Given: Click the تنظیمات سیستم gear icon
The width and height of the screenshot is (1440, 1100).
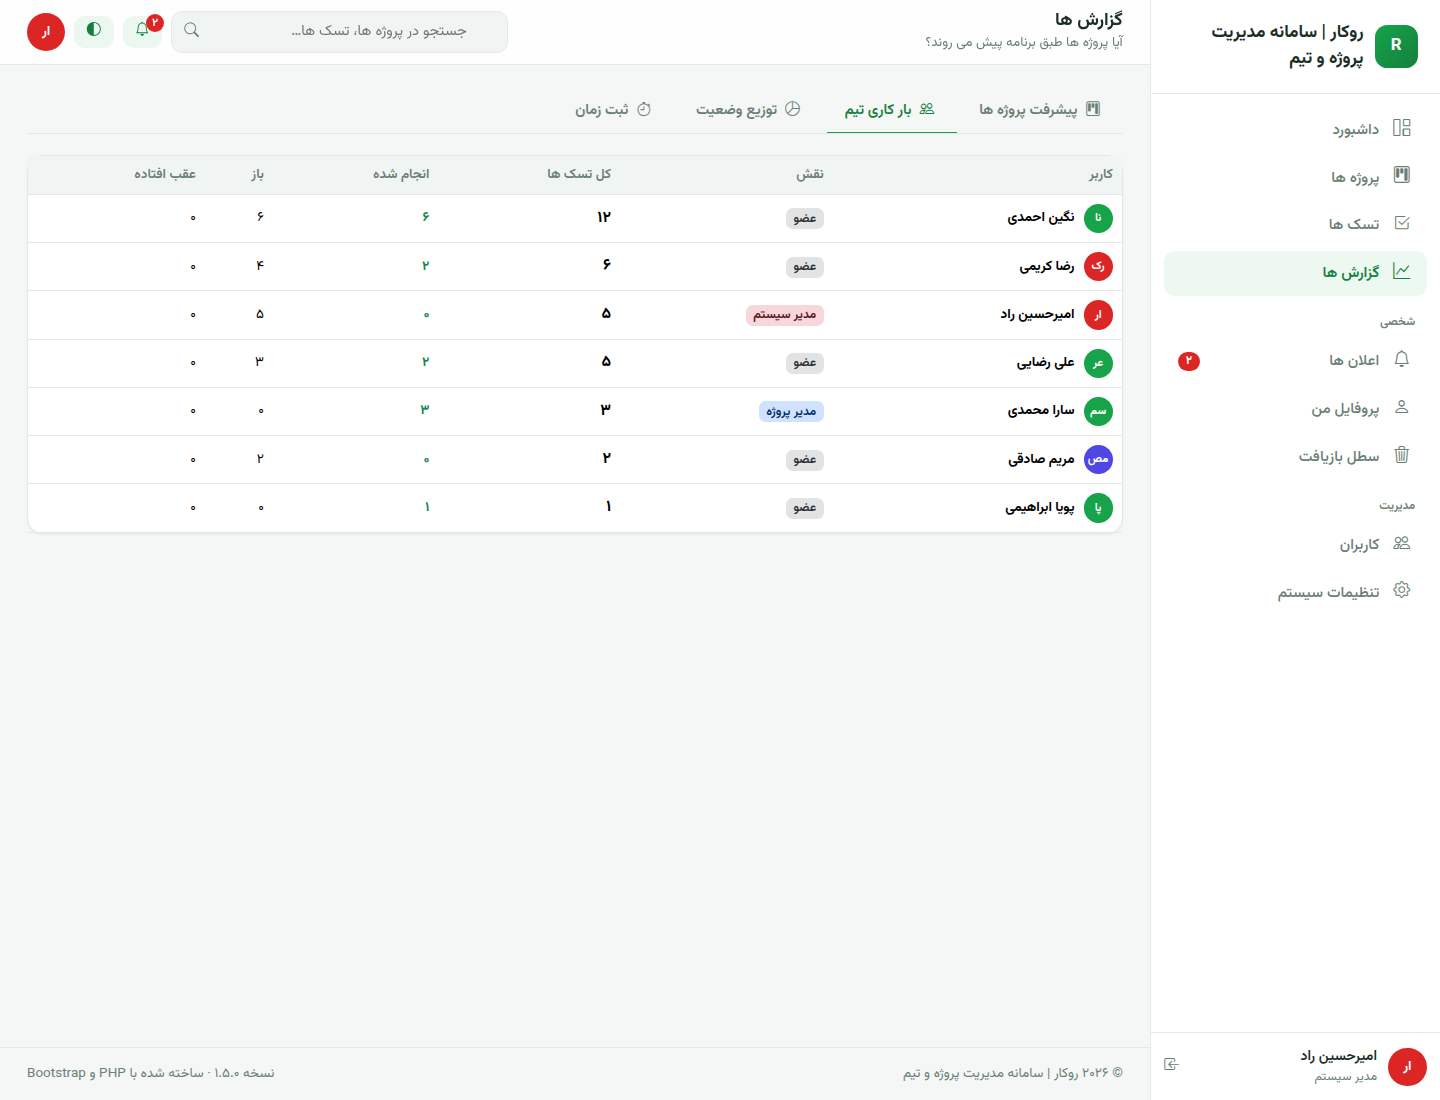Looking at the screenshot, I should (x=1401, y=590).
